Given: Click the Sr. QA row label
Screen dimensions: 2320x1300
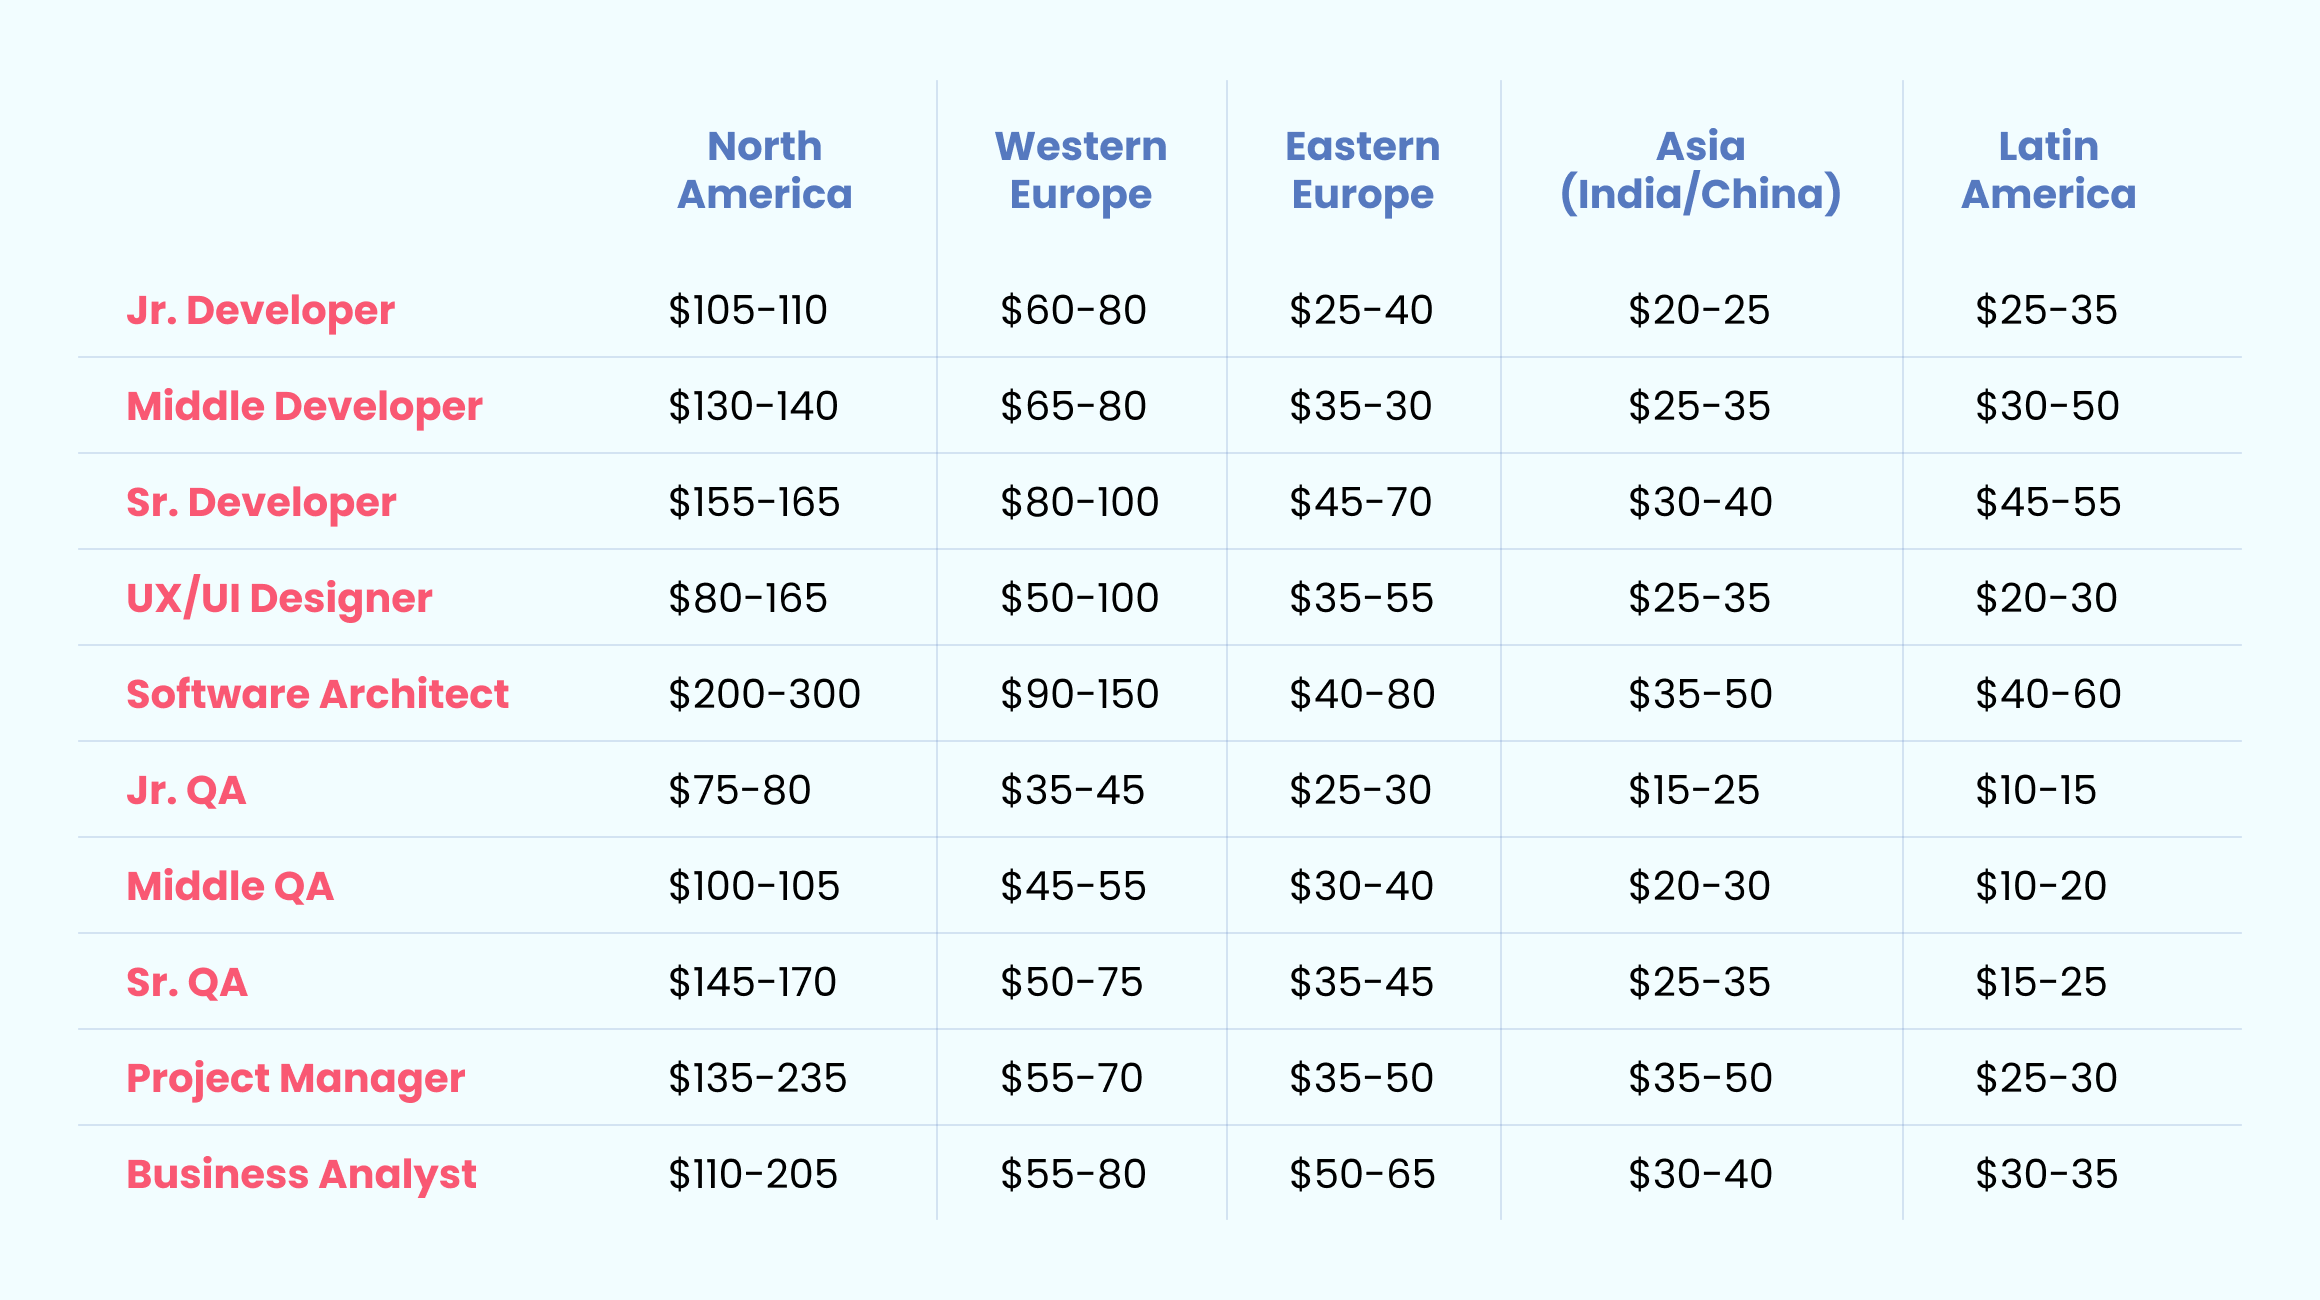Looking at the screenshot, I should click(187, 982).
